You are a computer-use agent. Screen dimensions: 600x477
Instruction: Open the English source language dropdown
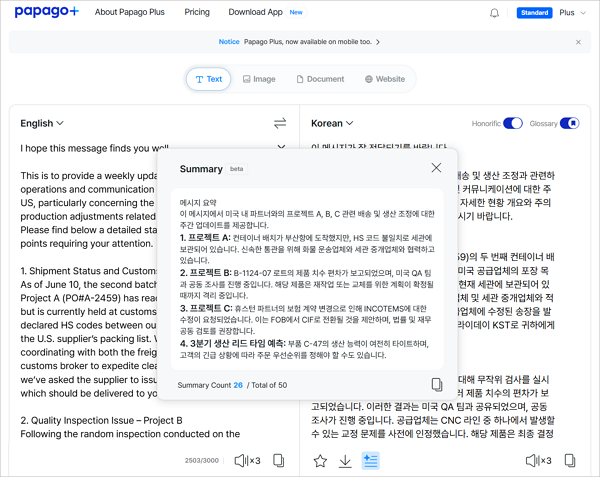42,123
